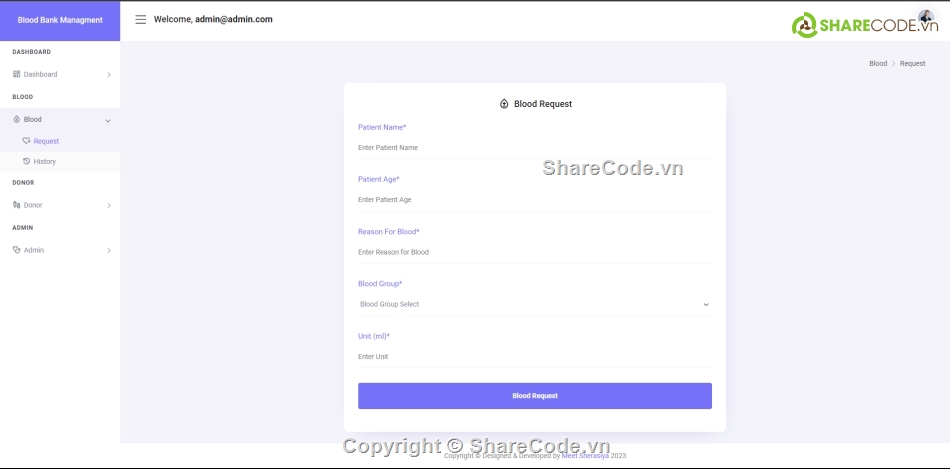This screenshot has width=950, height=469.
Task: Expand the Admin menu chevron
Action: point(109,251)
